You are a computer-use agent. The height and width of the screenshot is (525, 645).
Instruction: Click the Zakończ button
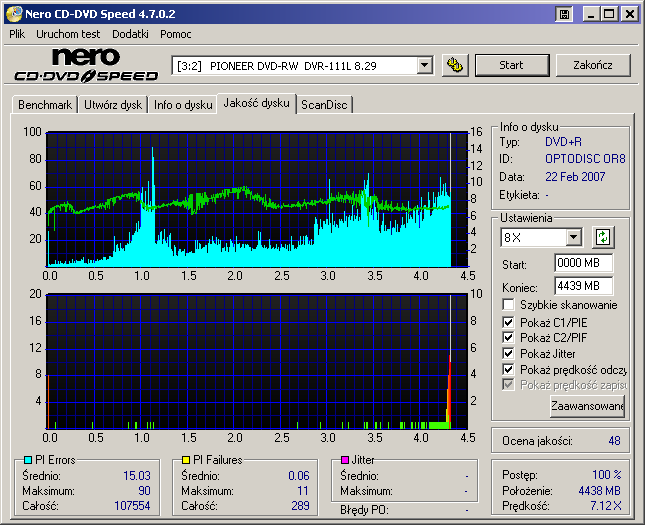[x=593, y=65]
